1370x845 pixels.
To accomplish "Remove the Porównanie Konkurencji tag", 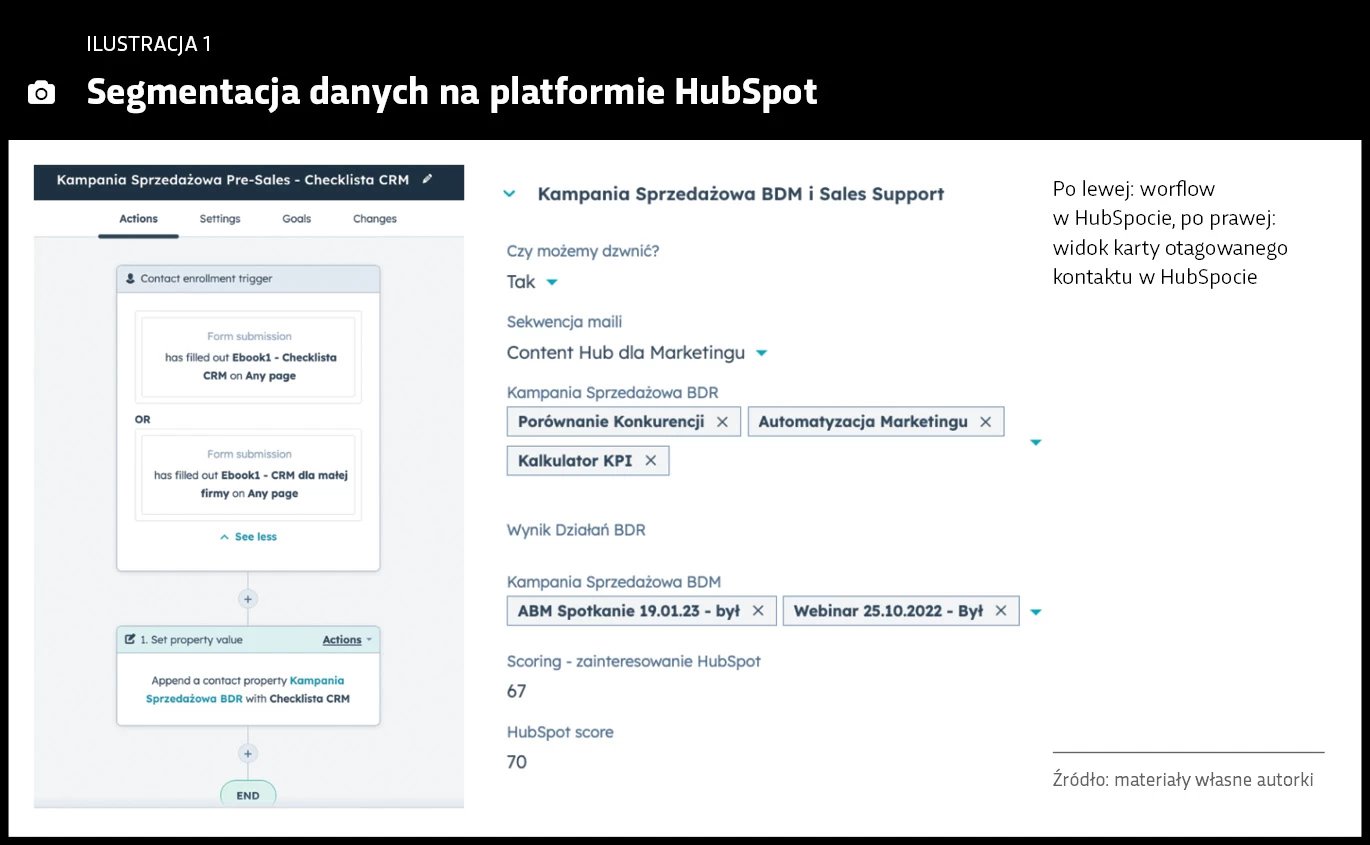I will pos(722,422).
